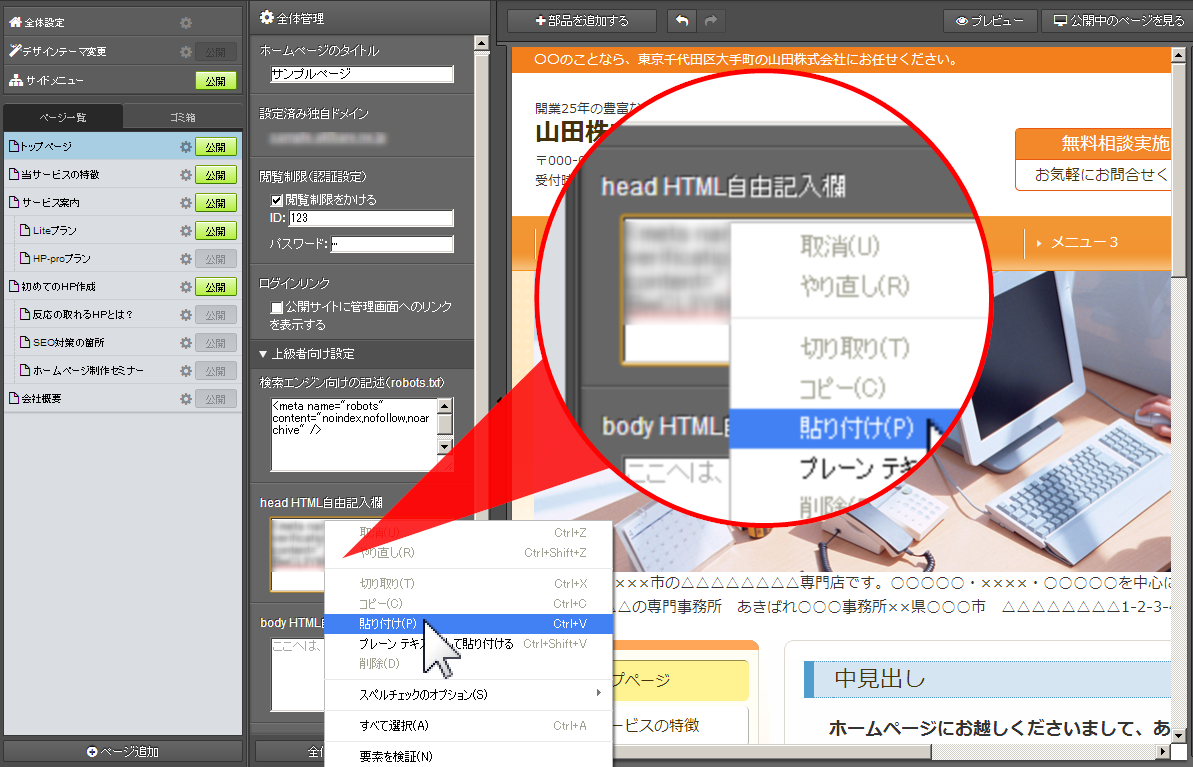Open settings gear for トップページ

point(186,147)
